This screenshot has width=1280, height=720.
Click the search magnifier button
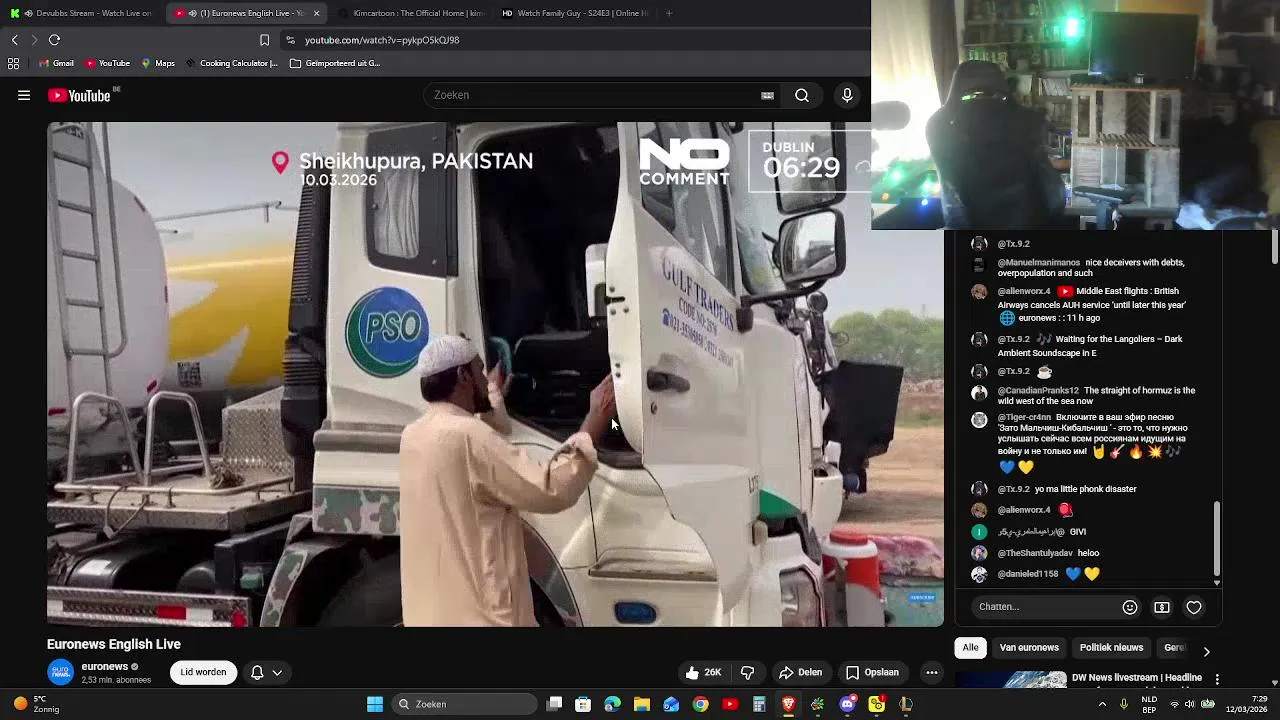coord(802,95)
